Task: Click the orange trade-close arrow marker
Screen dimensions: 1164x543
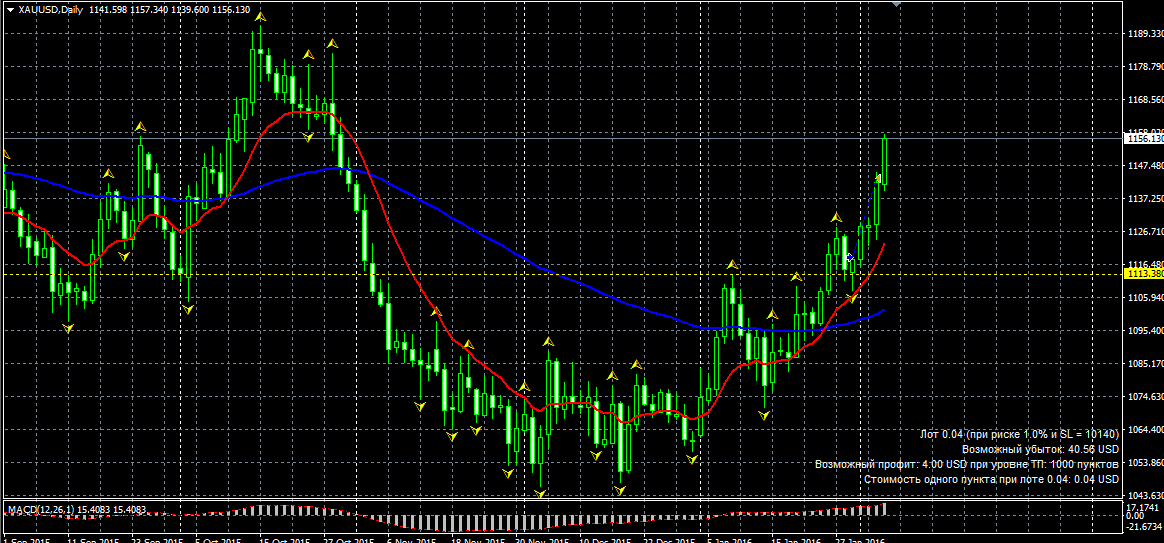Action: point(878,178)
